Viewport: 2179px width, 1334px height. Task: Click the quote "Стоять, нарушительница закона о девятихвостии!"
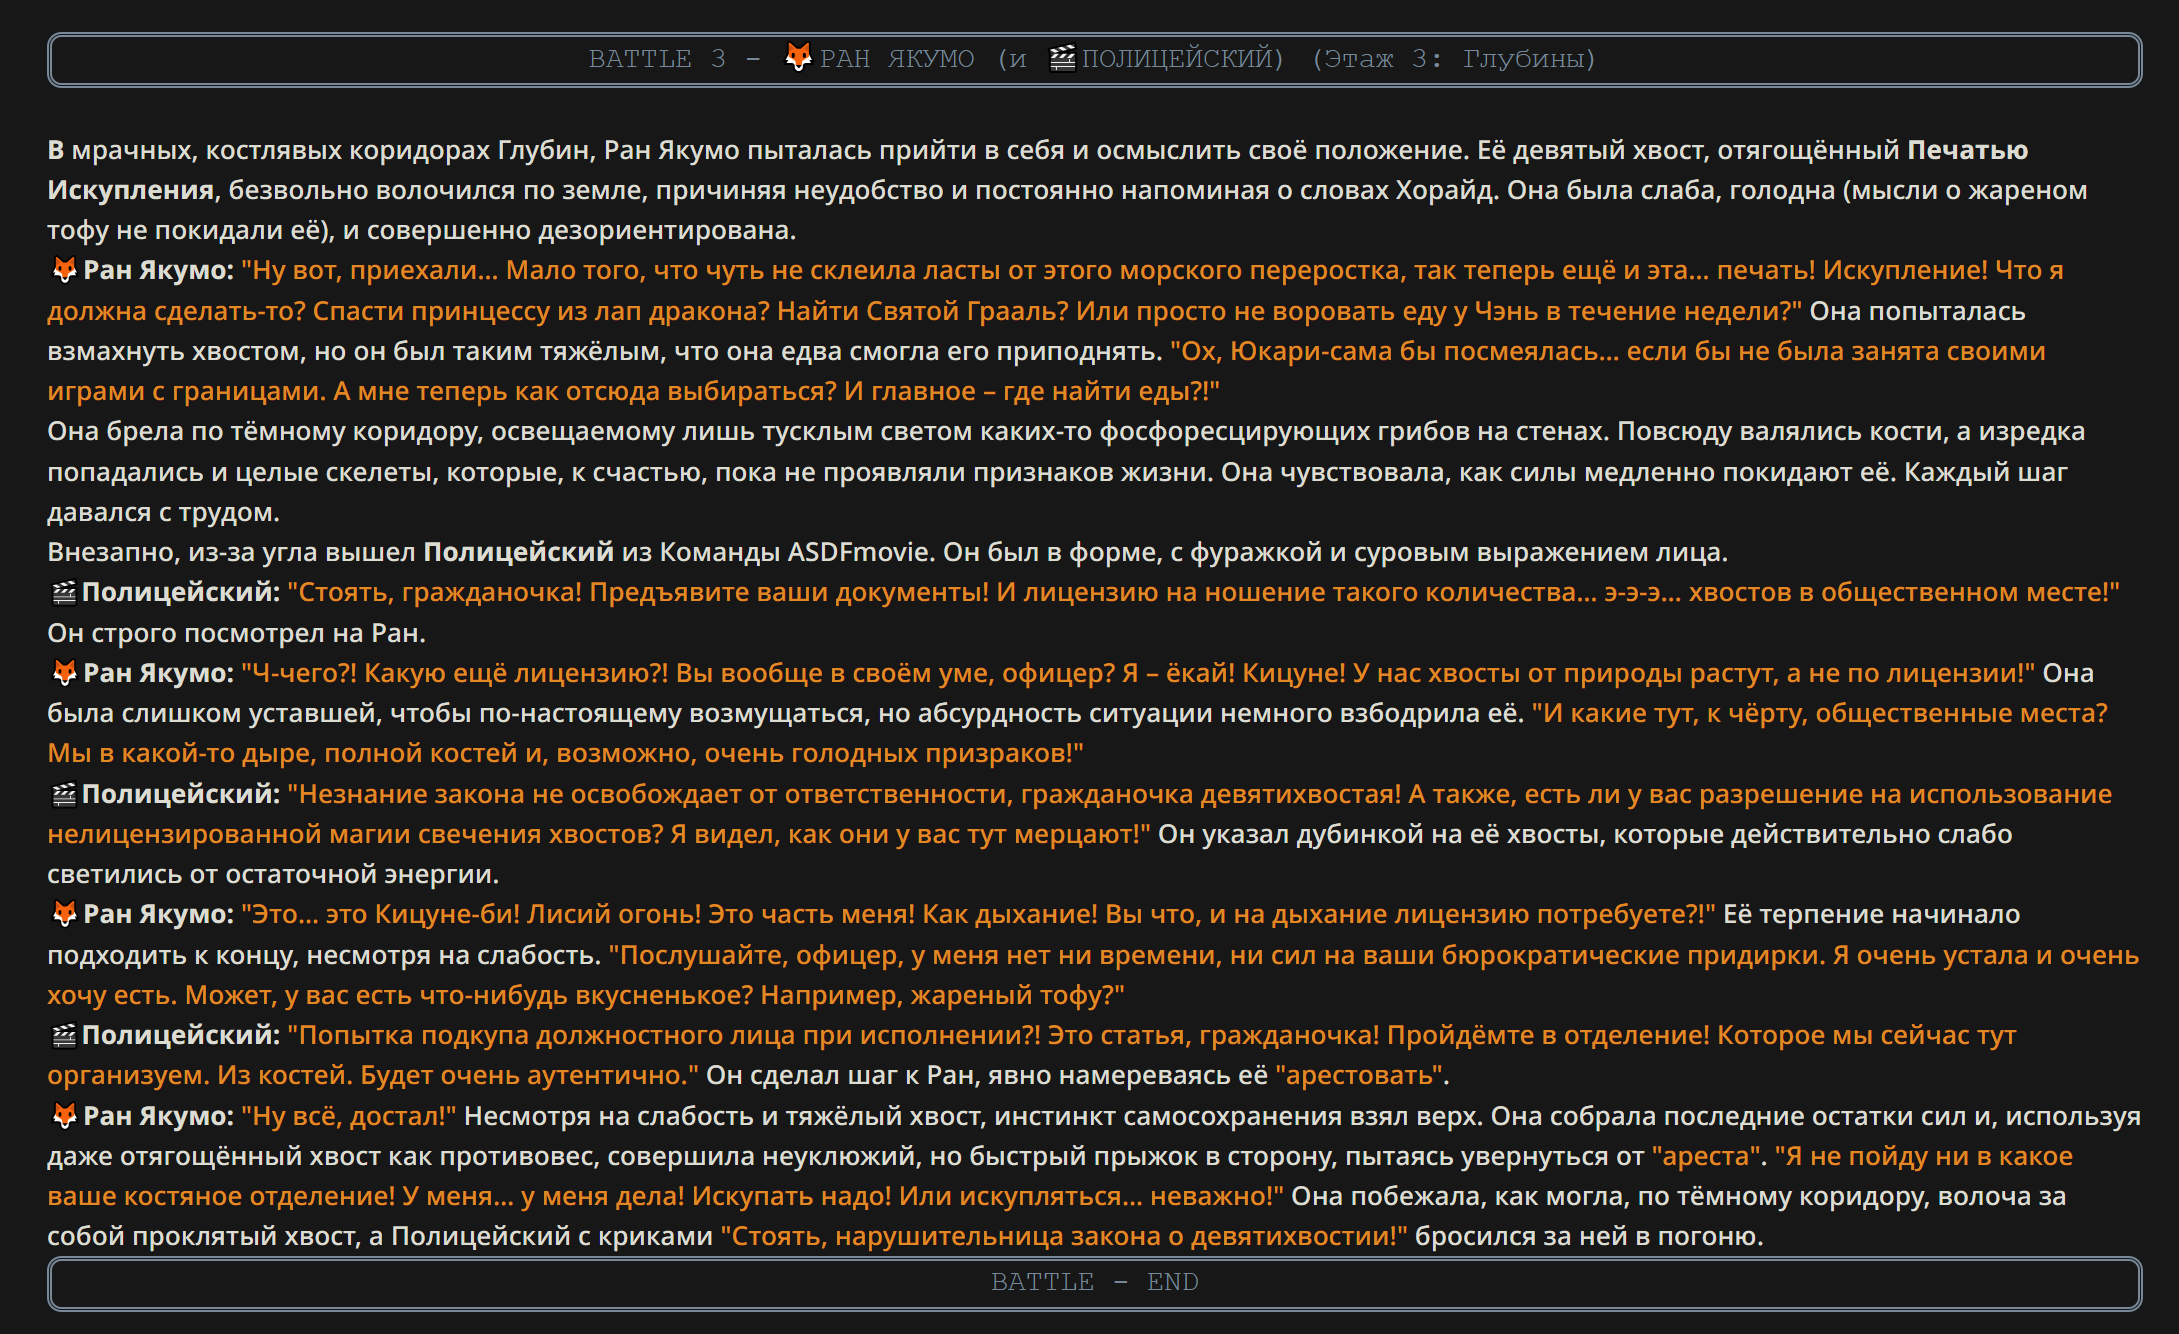point(1063,1236)
